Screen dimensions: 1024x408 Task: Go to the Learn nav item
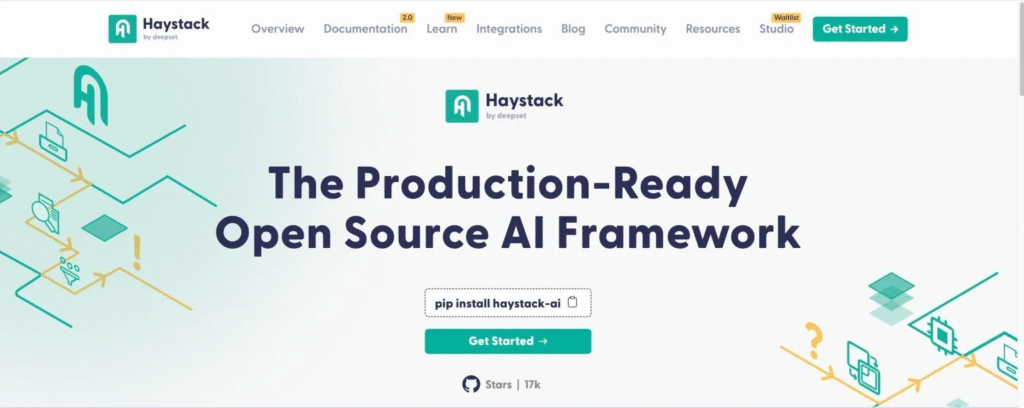click(x=441, y=29)
